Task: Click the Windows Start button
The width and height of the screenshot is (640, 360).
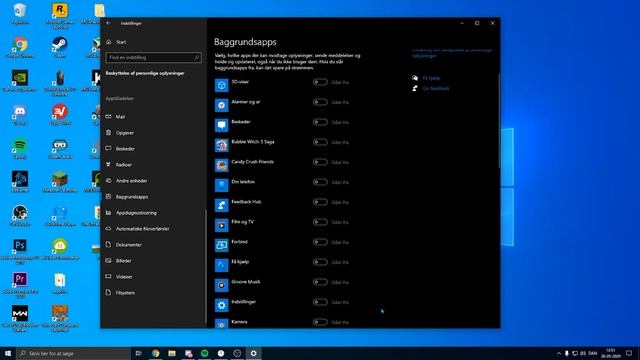Action: click(8, 353)
